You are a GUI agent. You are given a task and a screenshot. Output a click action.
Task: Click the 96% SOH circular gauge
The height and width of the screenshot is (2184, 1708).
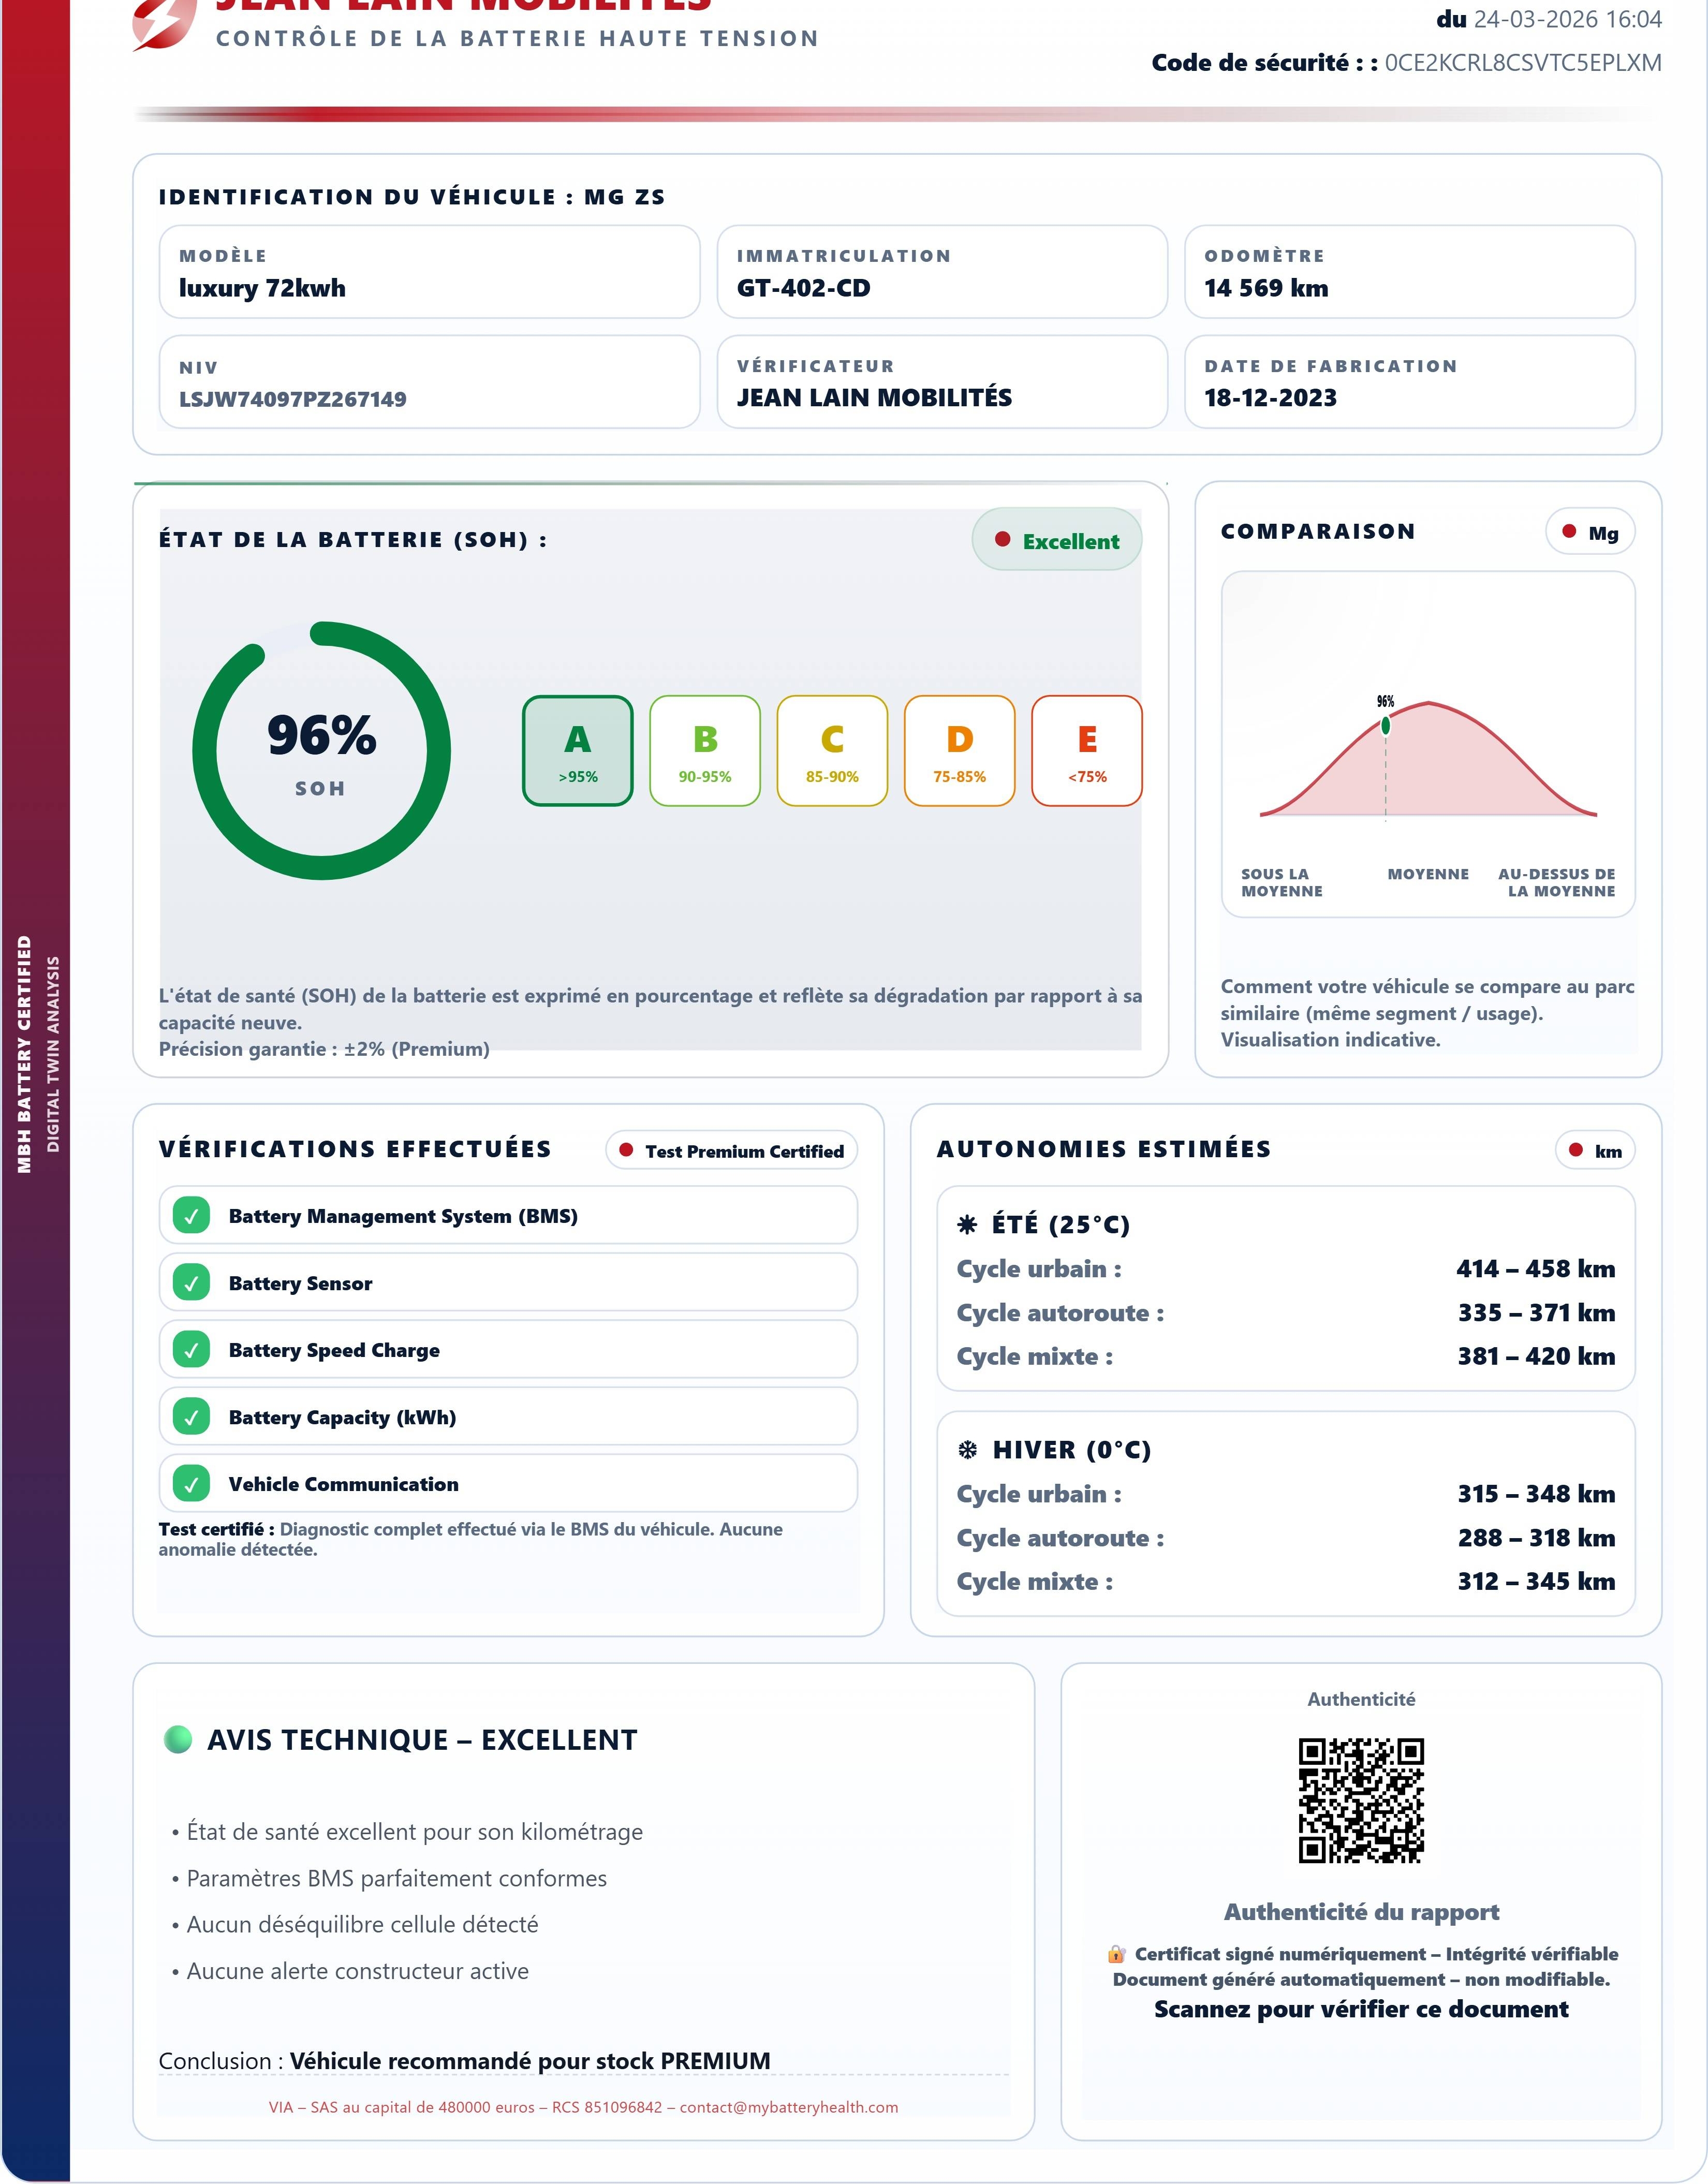tap(321, 751)
